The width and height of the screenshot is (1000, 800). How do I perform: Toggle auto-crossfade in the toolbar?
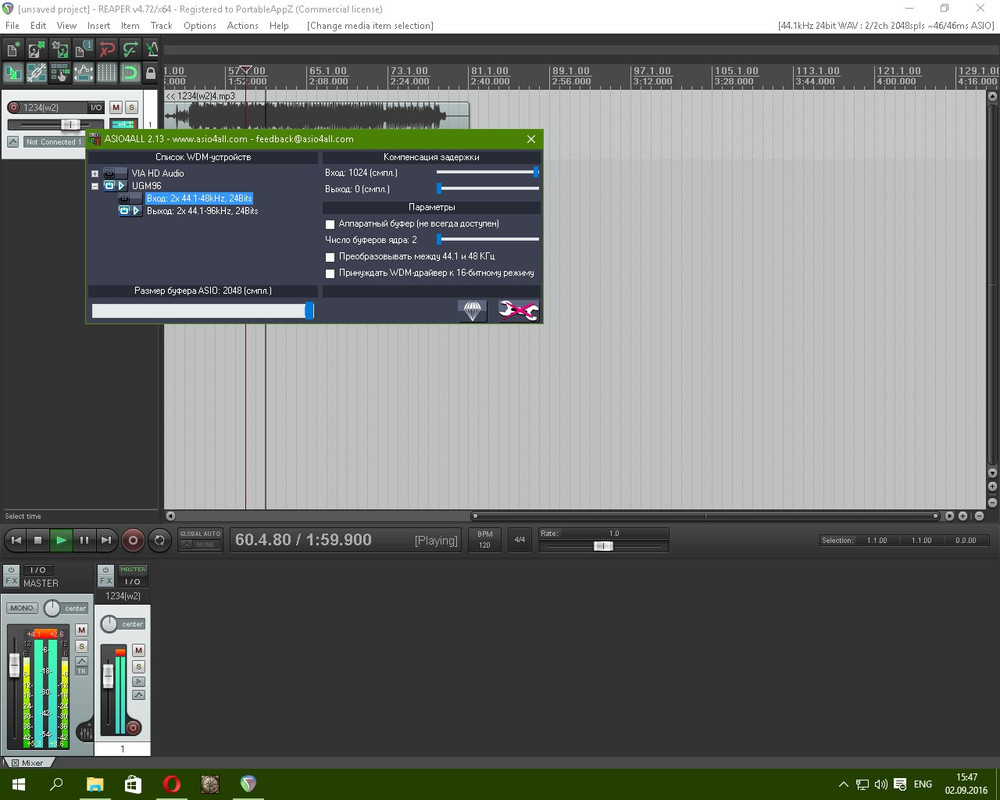pyautogui.click(x=12, y=73)
